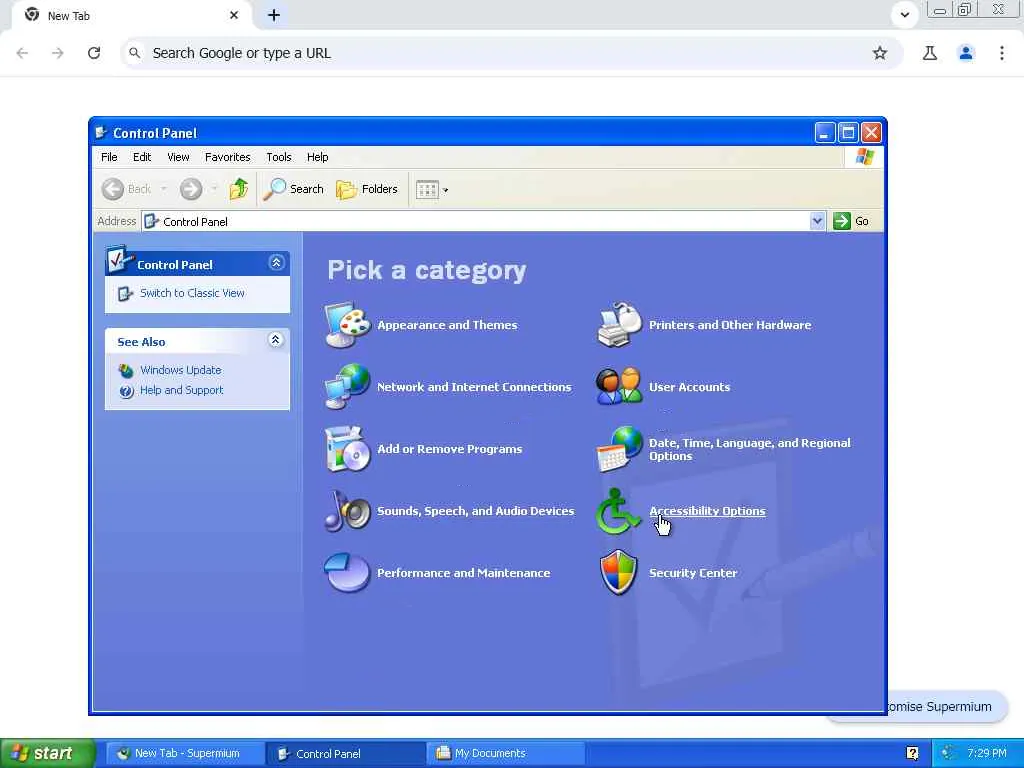Close the New Tab browser tab
Viewport: 1024px width, 768px height.
point(234,15)
